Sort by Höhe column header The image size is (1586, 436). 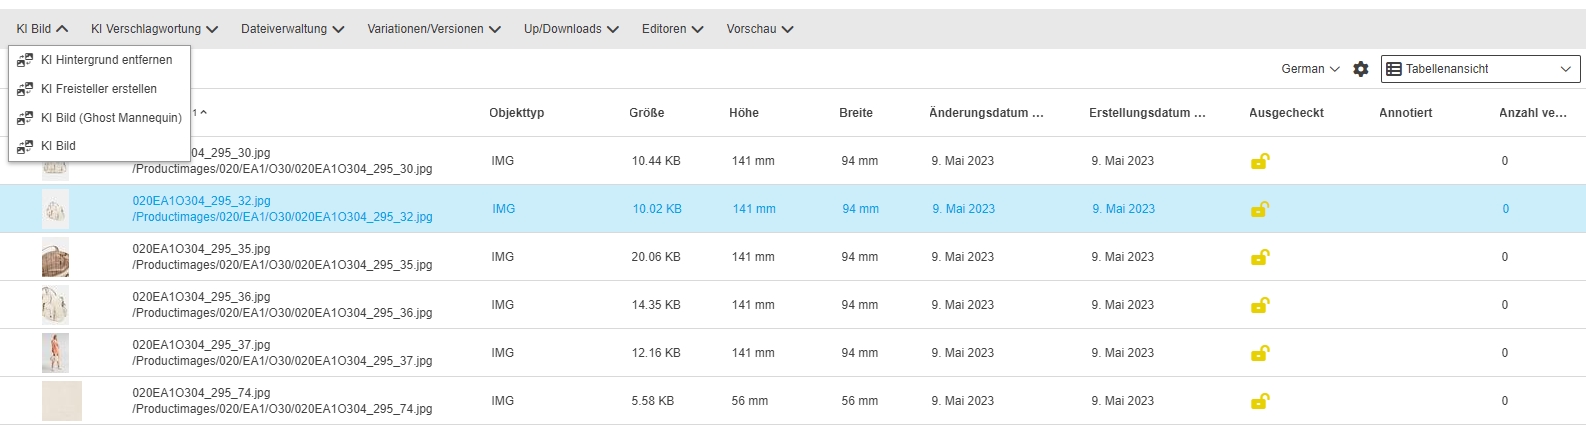[744, 113]
